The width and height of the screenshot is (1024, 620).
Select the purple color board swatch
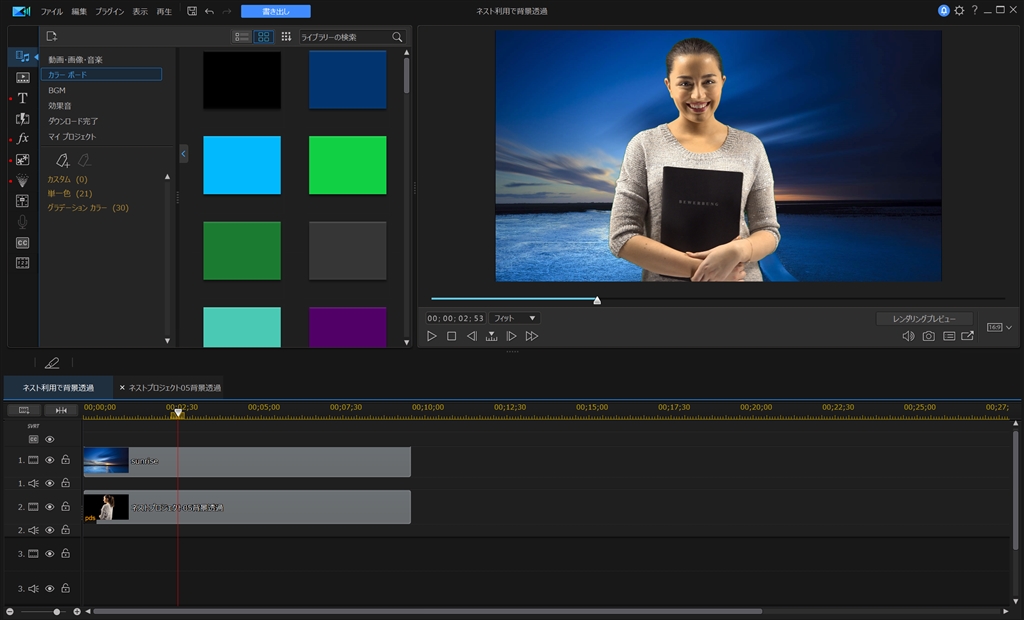point(347,327)
